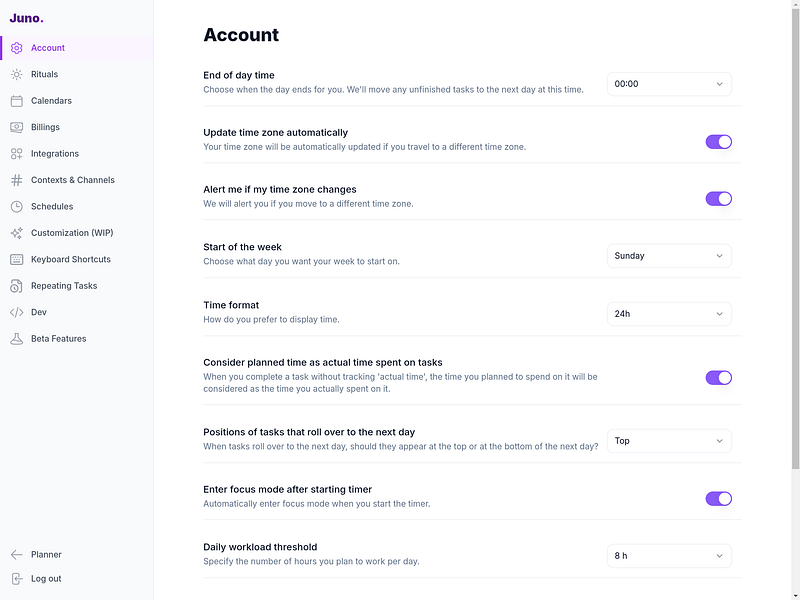This screenshot has height=600, width=800.
Task: Open the Repeating Tasks settings page
Action: pyautogui.click(x=64, y=286)
